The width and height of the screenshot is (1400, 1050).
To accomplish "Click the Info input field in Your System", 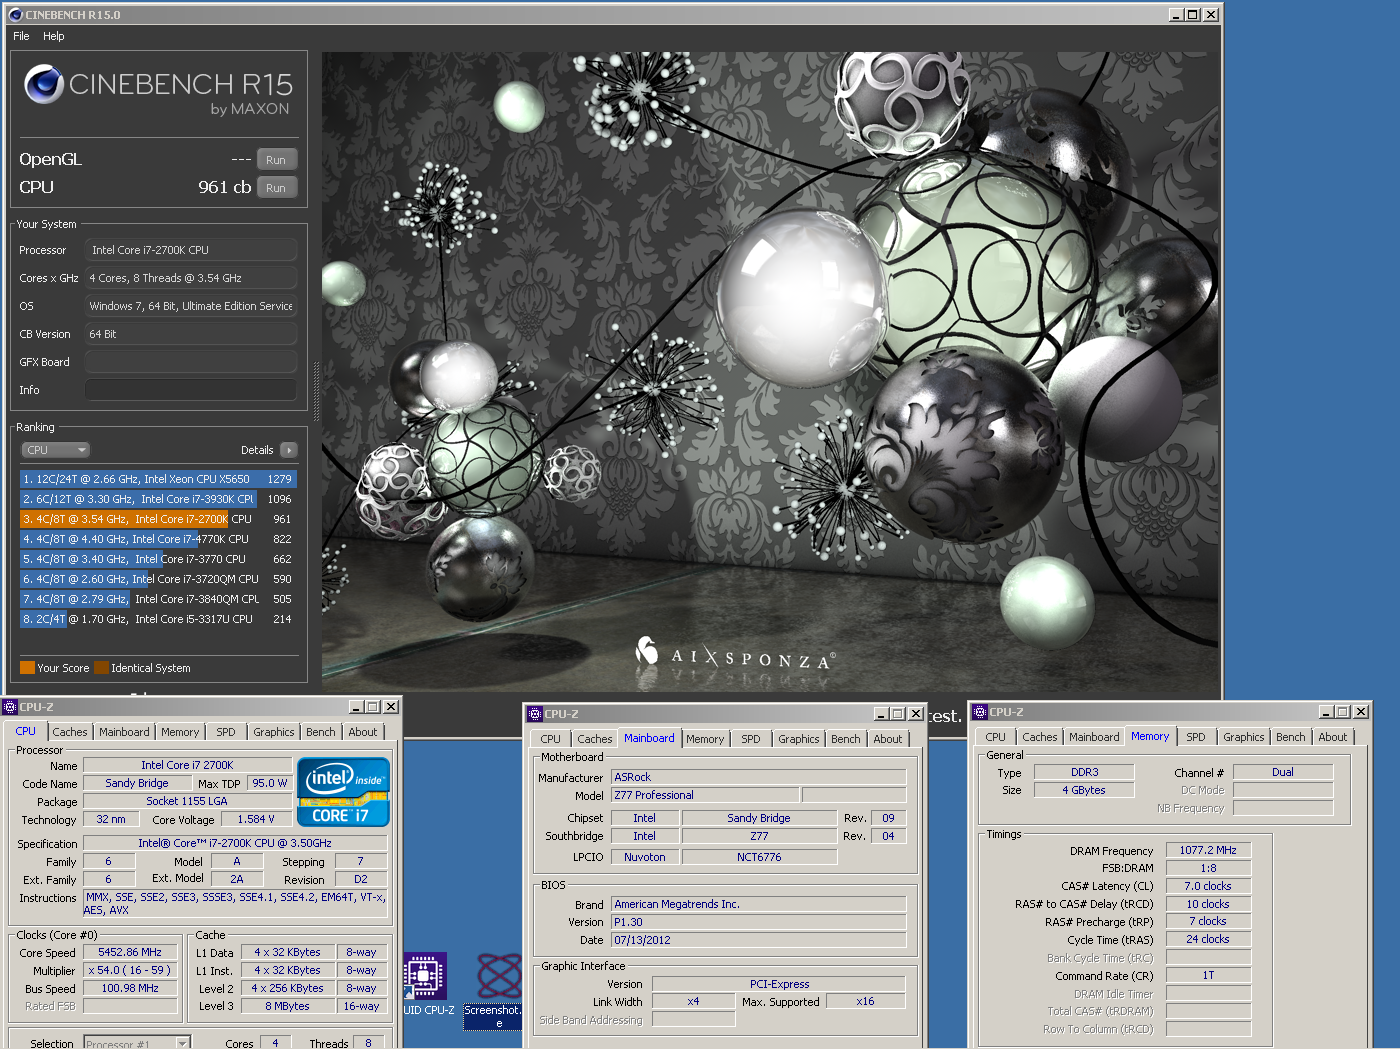I will pos(190,390).
